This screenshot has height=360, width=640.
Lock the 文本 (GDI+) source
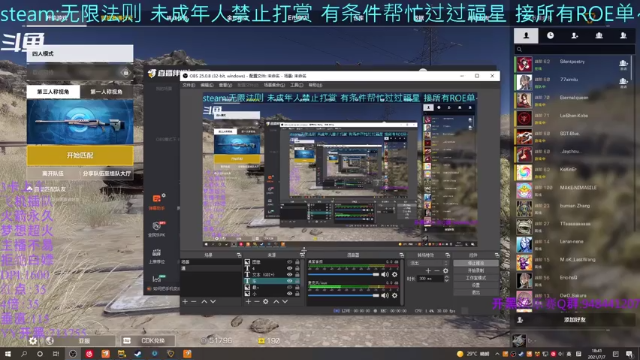[297, 275]
